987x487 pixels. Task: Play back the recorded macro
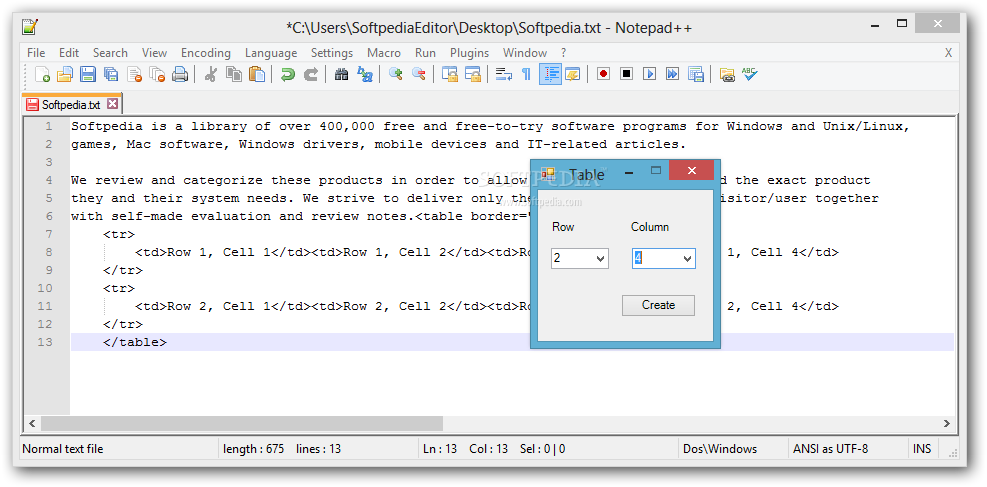click(650, 74)
